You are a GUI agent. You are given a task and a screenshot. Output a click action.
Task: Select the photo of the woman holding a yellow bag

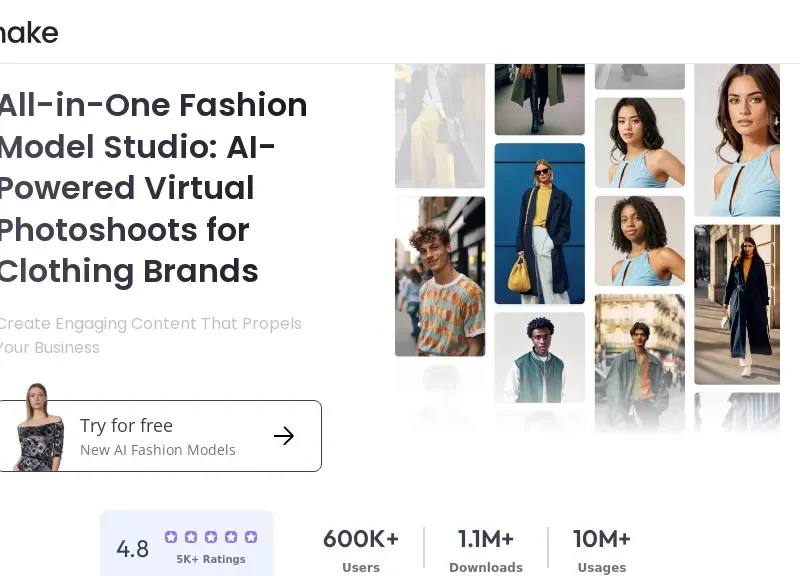[540, 224]
